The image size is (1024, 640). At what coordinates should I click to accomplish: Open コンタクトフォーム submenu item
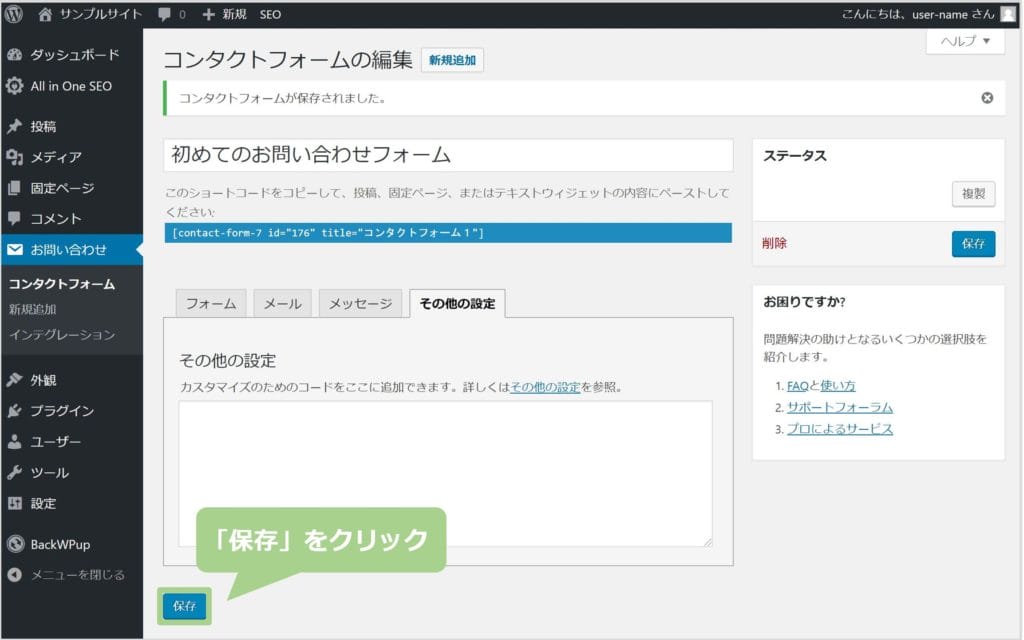[x=62, y=284]
